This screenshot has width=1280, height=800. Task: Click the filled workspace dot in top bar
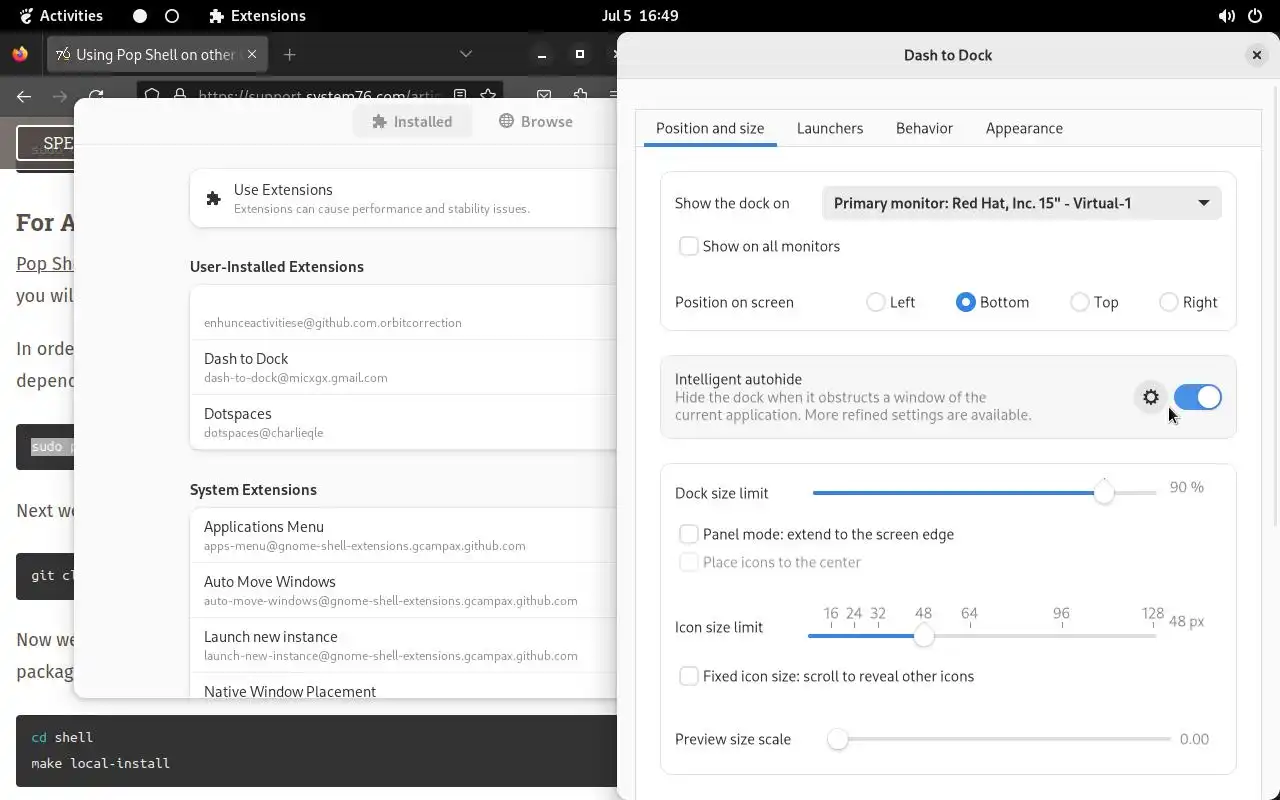tap(140, 16)
